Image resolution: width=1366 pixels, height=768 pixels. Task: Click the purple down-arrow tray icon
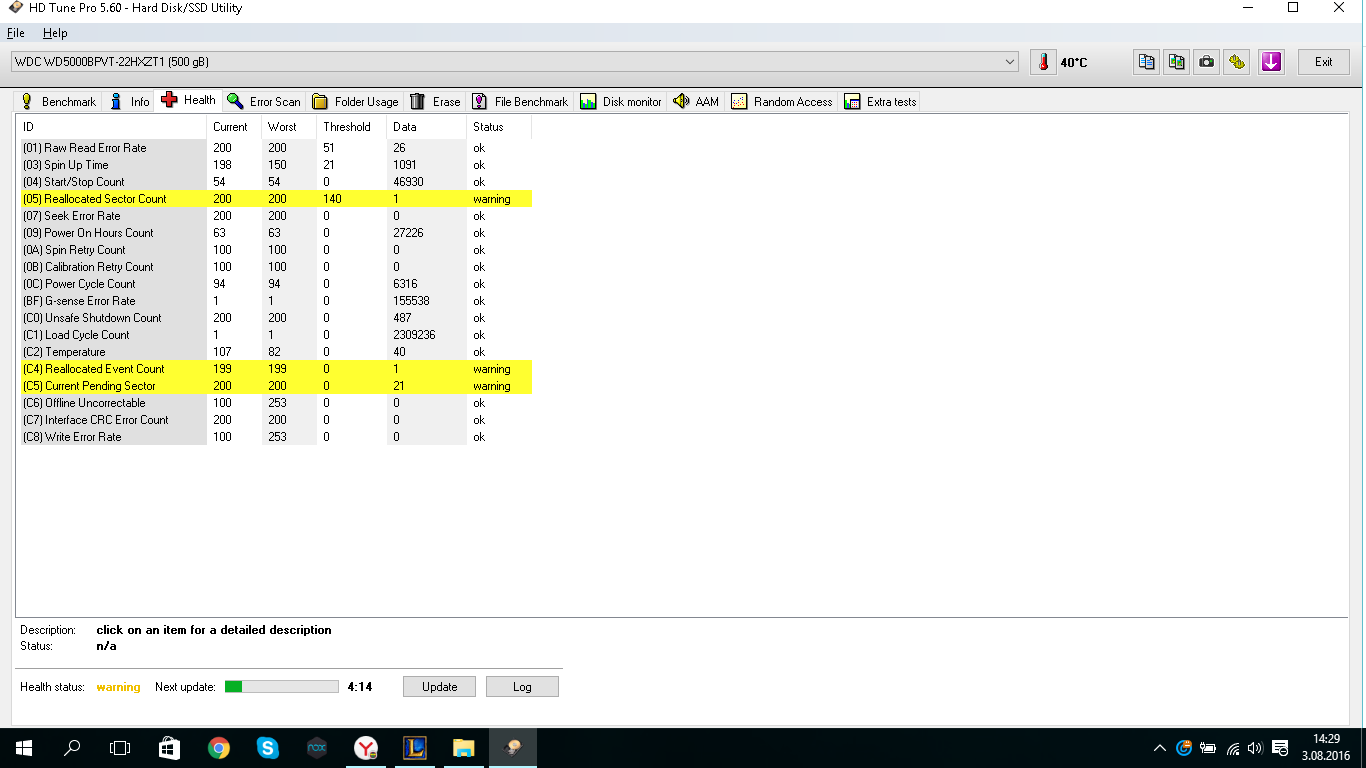1271,62
